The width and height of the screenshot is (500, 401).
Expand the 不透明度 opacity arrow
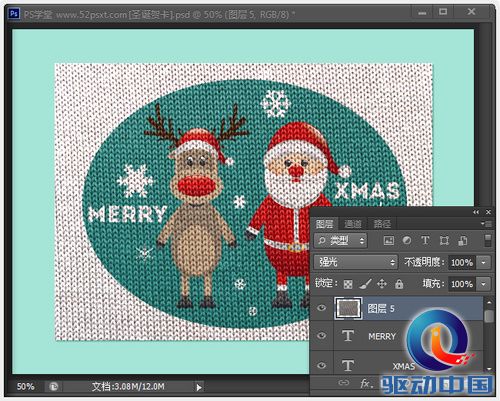484,263
